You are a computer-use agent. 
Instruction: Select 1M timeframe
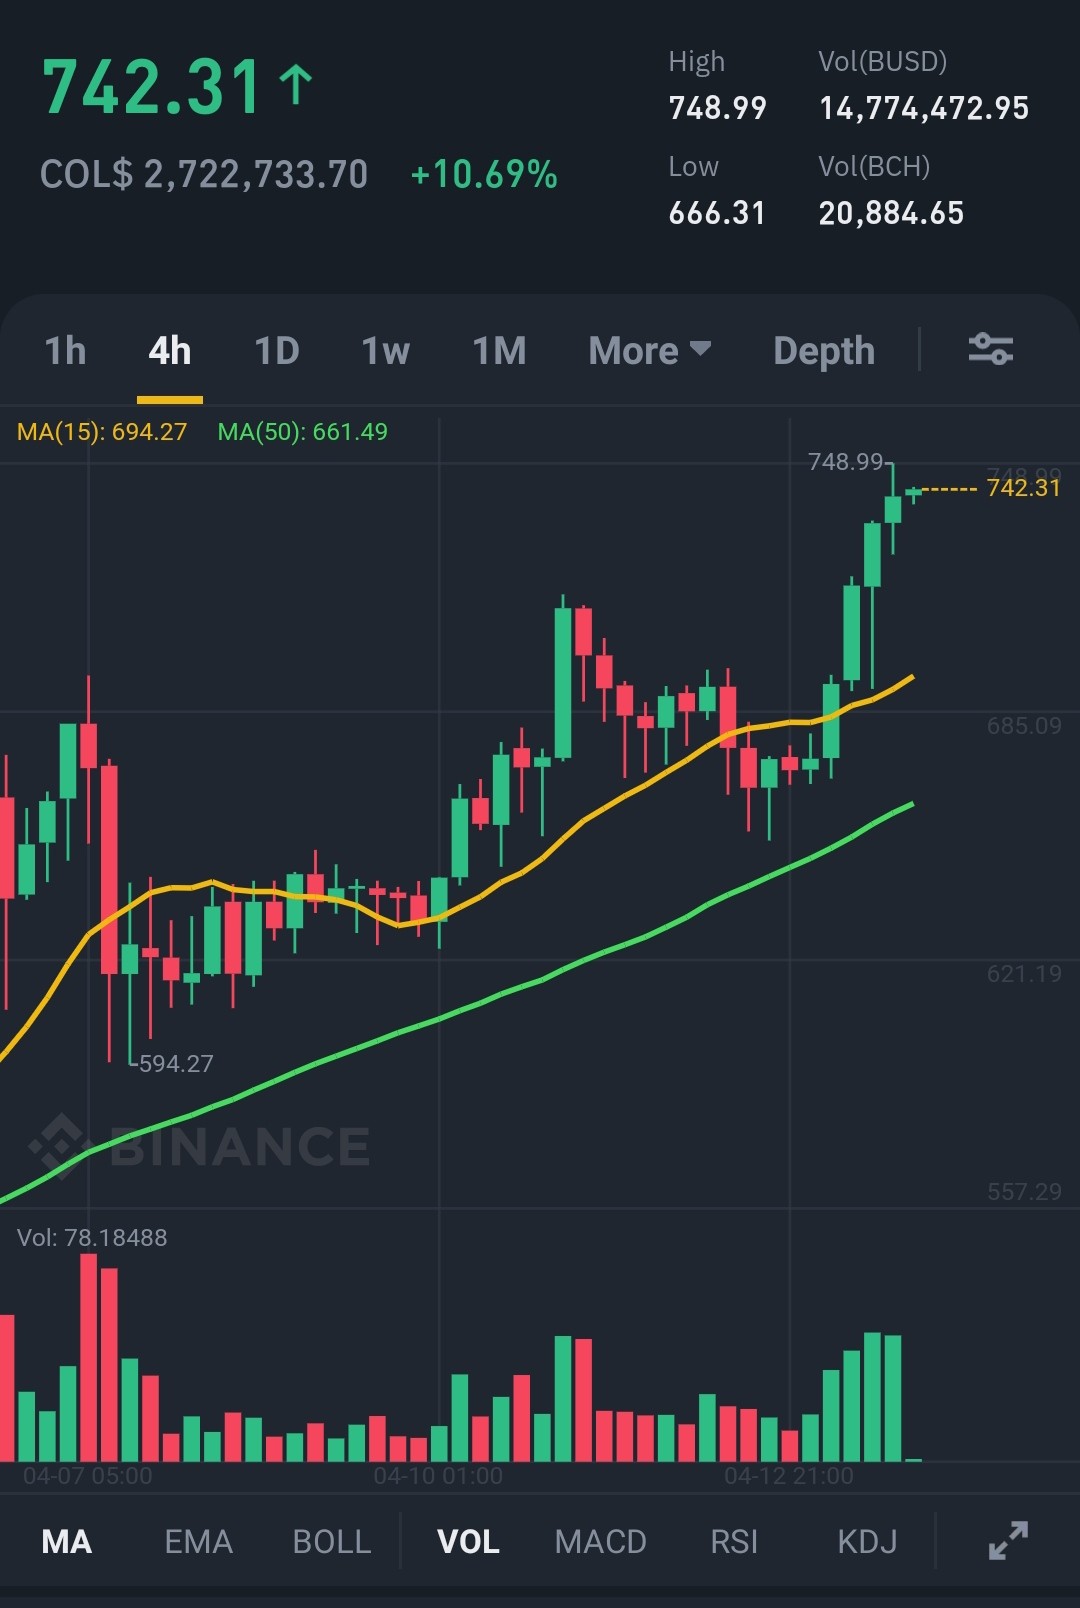coord(499,351)
